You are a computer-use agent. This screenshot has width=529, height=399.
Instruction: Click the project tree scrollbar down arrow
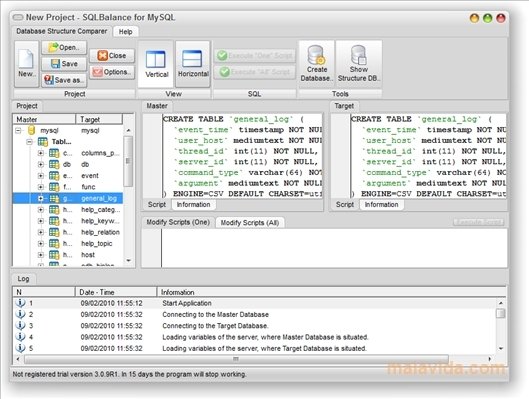[129, 261]
